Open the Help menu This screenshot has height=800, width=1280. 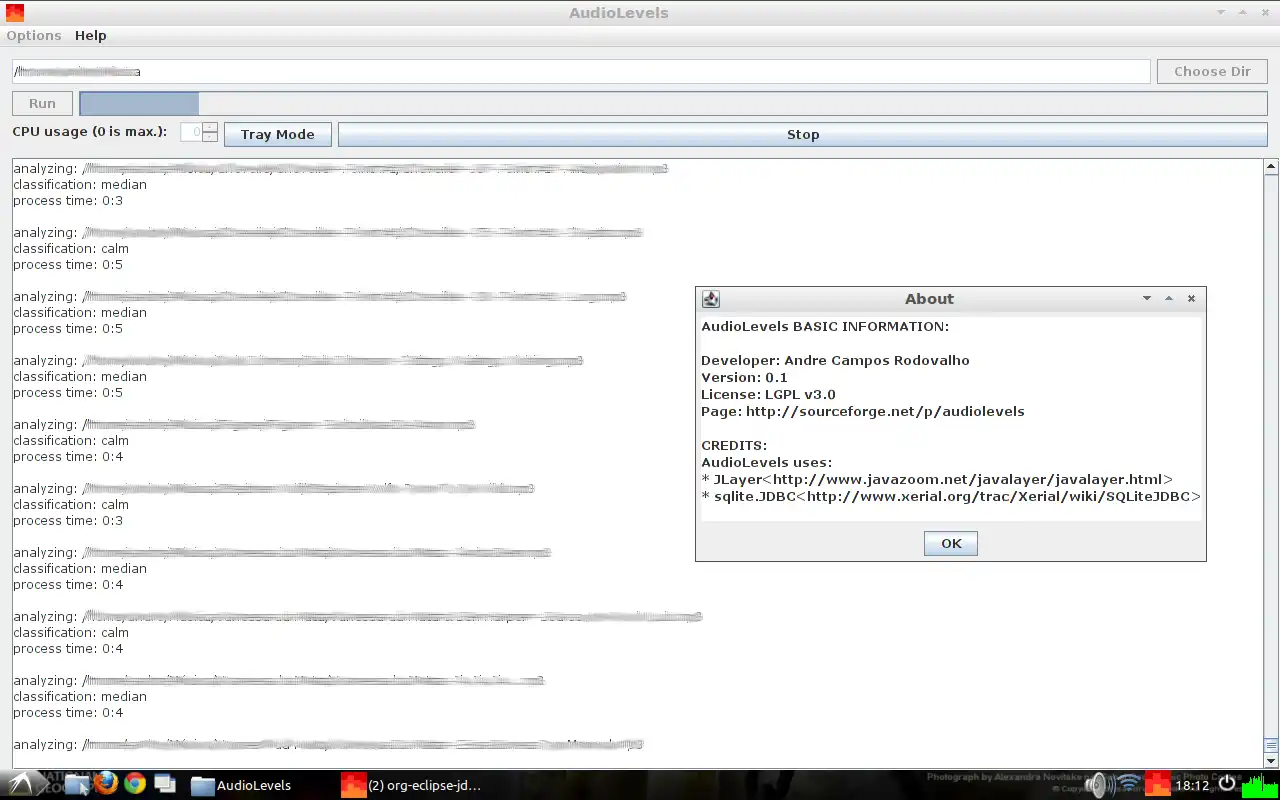(x=90, y=35)
